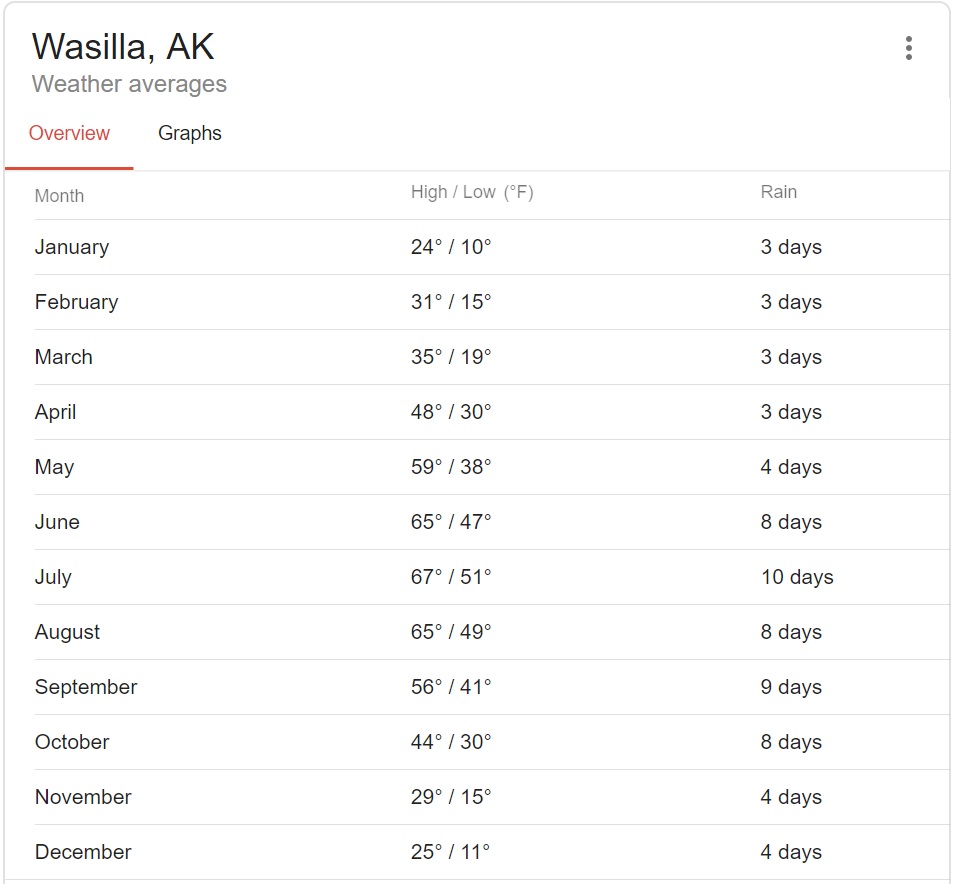This screenshot has width=955, height=884.
Task: Click October's 8 days rain value
Action: [x=791, y=742]
